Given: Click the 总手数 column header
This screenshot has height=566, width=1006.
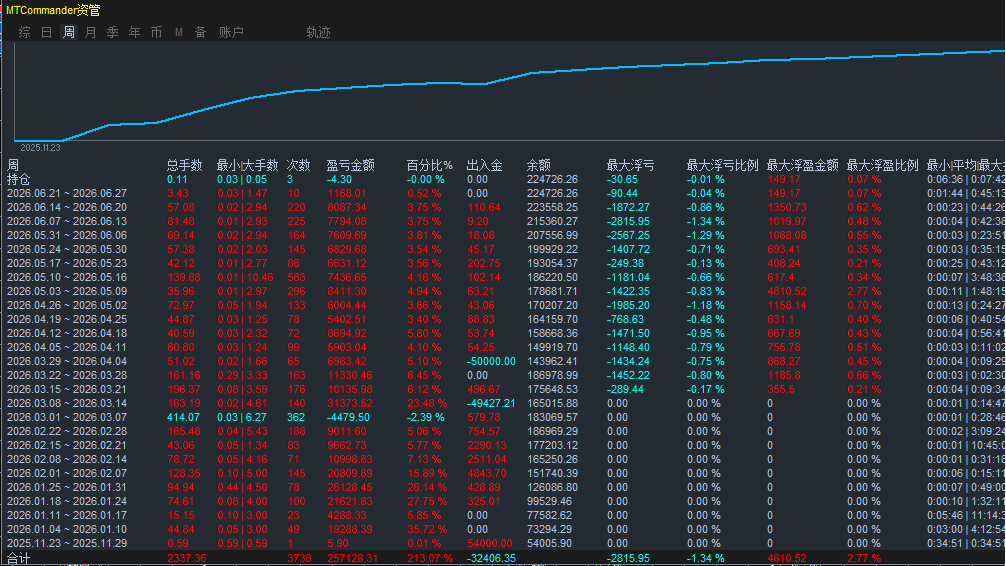Looking at the screenshot, I should pos(185,165).
